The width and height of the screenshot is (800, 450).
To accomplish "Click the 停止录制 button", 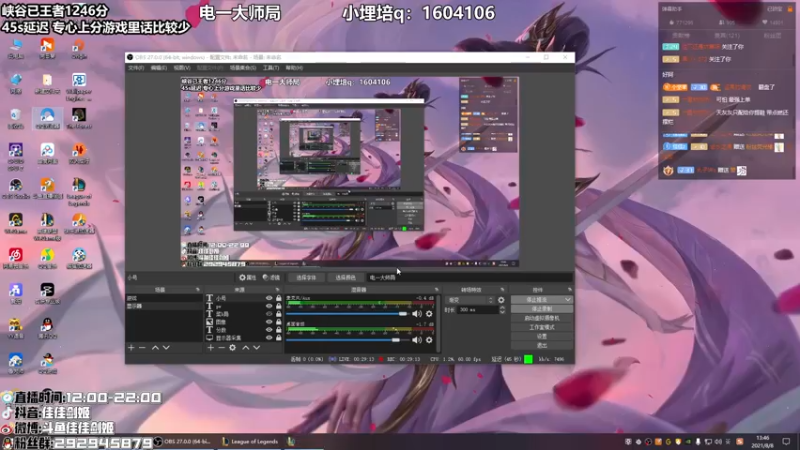I will tap(542, 309).
